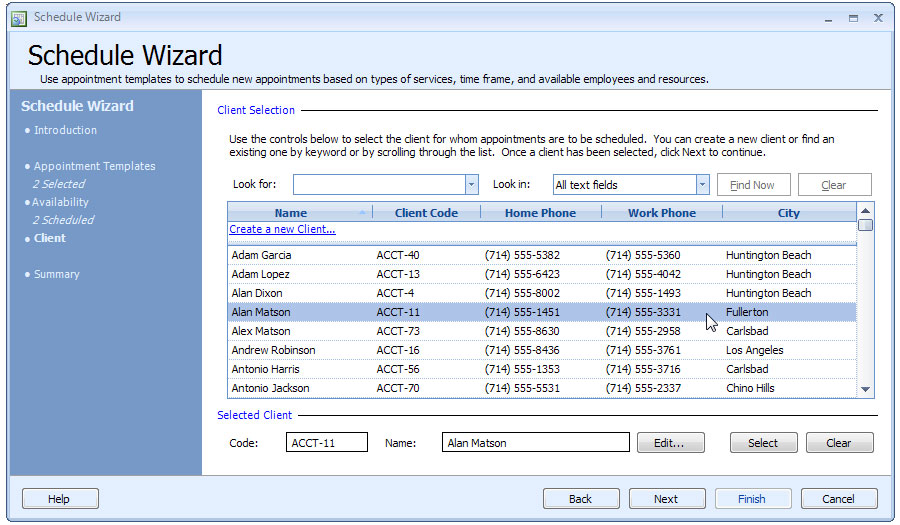Click client code ACCT-13
900x525 pixels.
click(398, 274)
